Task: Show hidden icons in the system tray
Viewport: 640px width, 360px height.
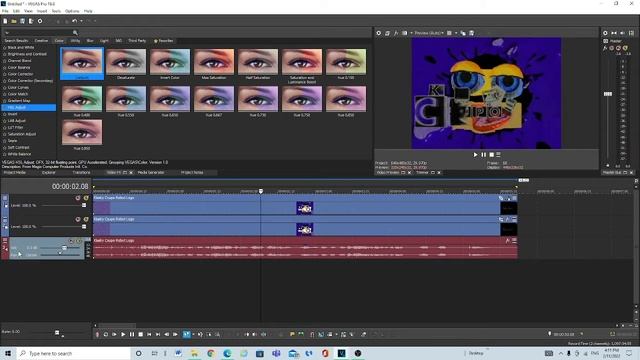Action: (x=561, y=353)
